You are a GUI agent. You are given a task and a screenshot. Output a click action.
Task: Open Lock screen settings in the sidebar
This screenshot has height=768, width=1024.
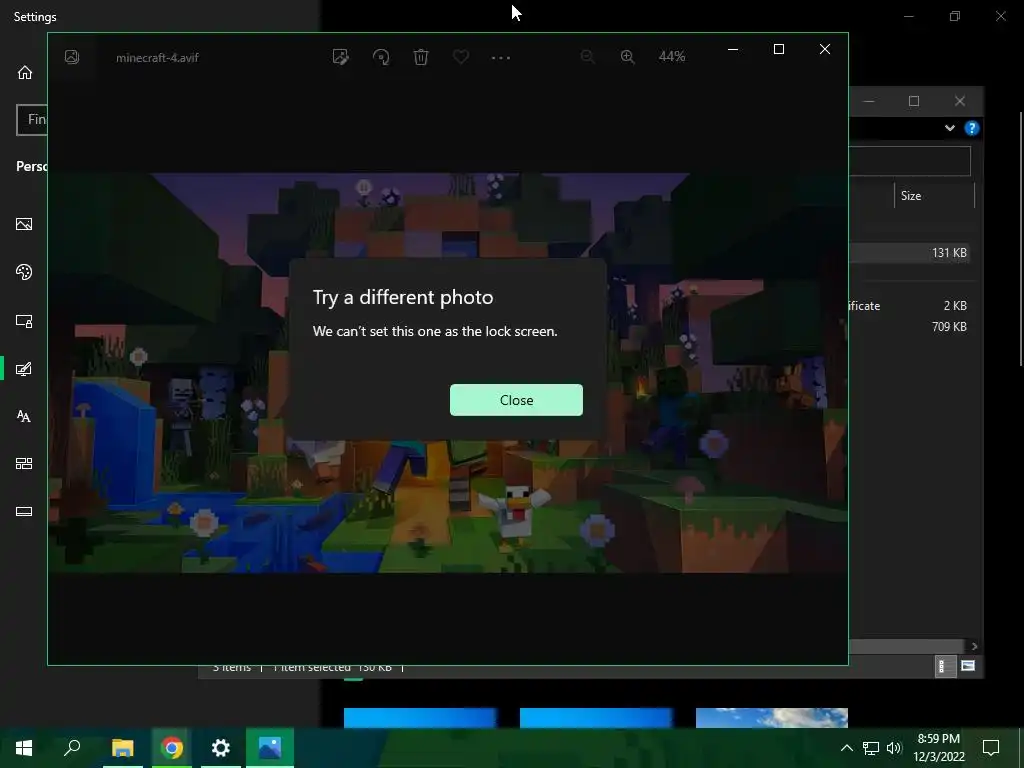pyautogui.click(x=24, y=321)
